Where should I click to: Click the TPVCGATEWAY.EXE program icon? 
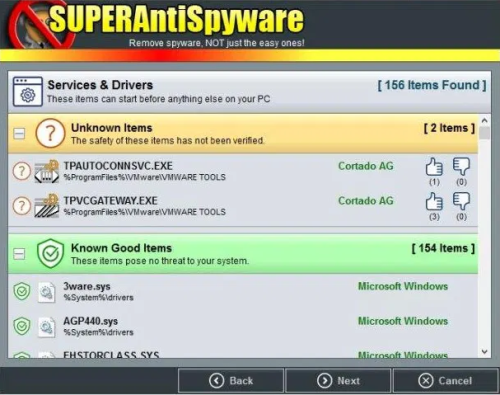tap(47, 206)
